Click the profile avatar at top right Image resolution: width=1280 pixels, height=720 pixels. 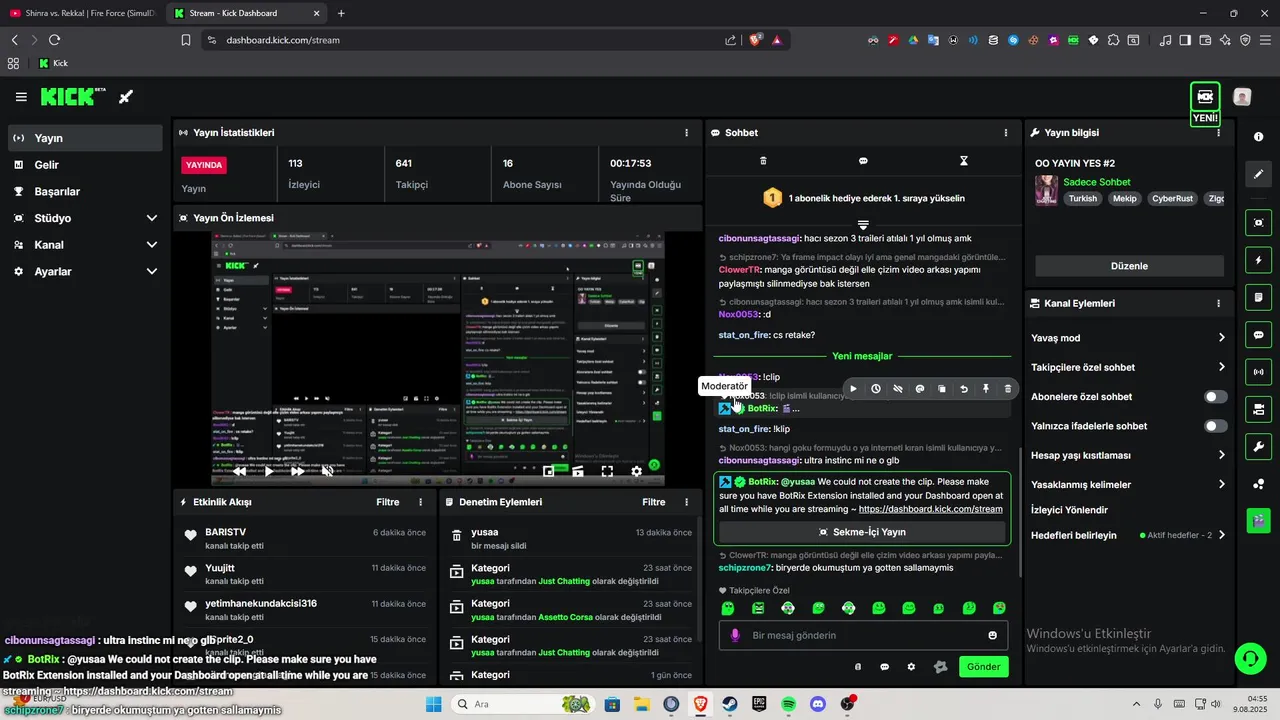point(1242,97)
